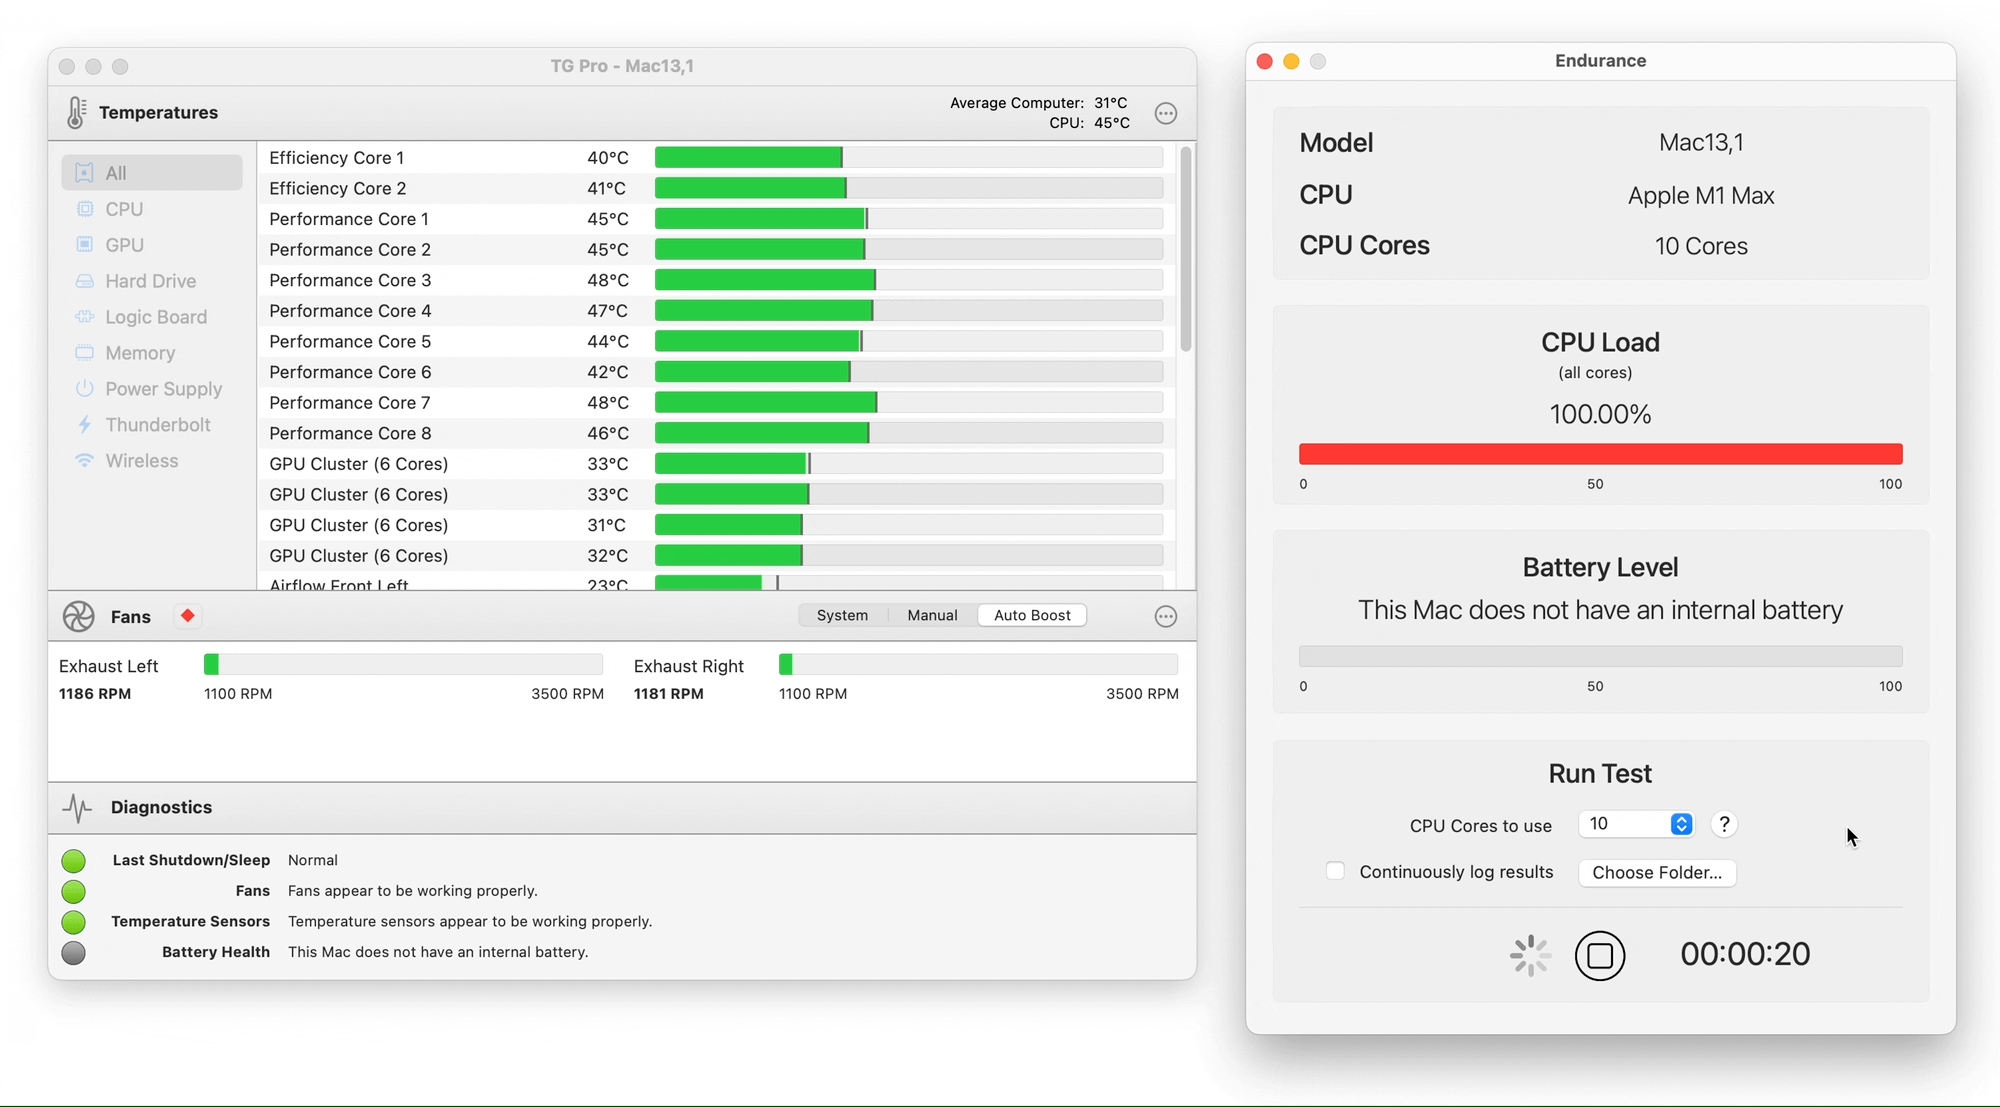Click the 100.00% CPU load value
Screen dimensions: 2000x1107
1600,414
